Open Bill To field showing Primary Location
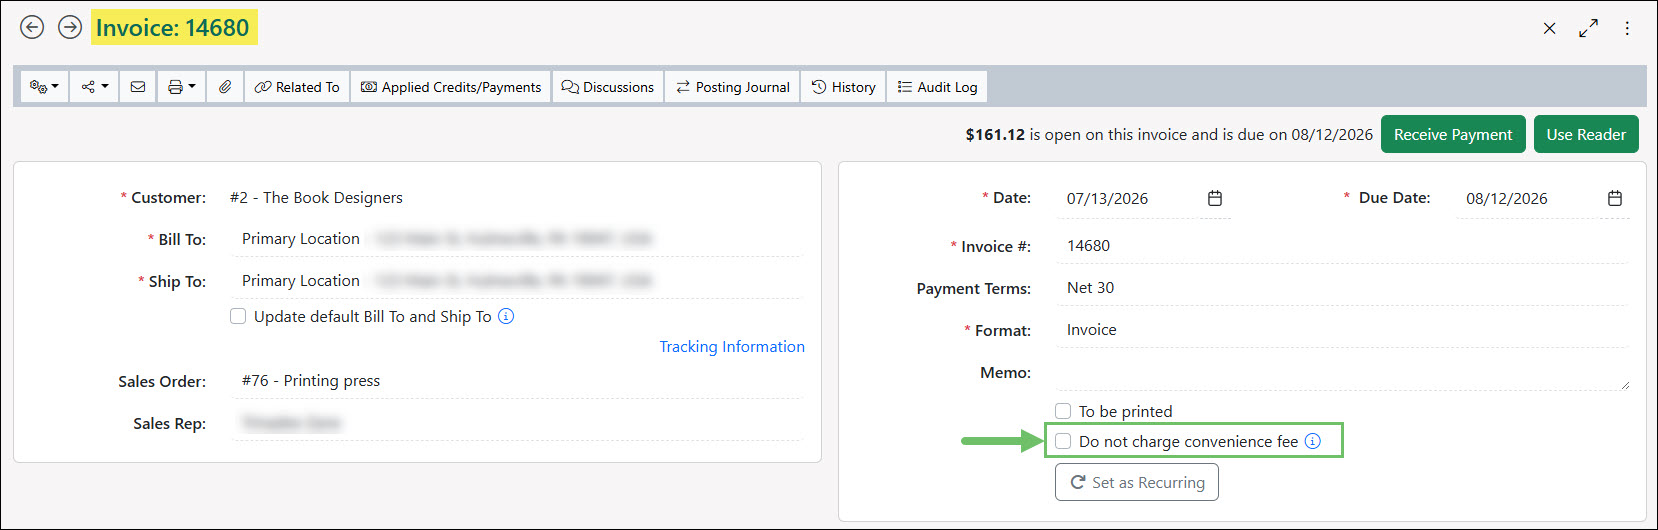The width and height of the screenshot is (1658, 530). point(516,239)
